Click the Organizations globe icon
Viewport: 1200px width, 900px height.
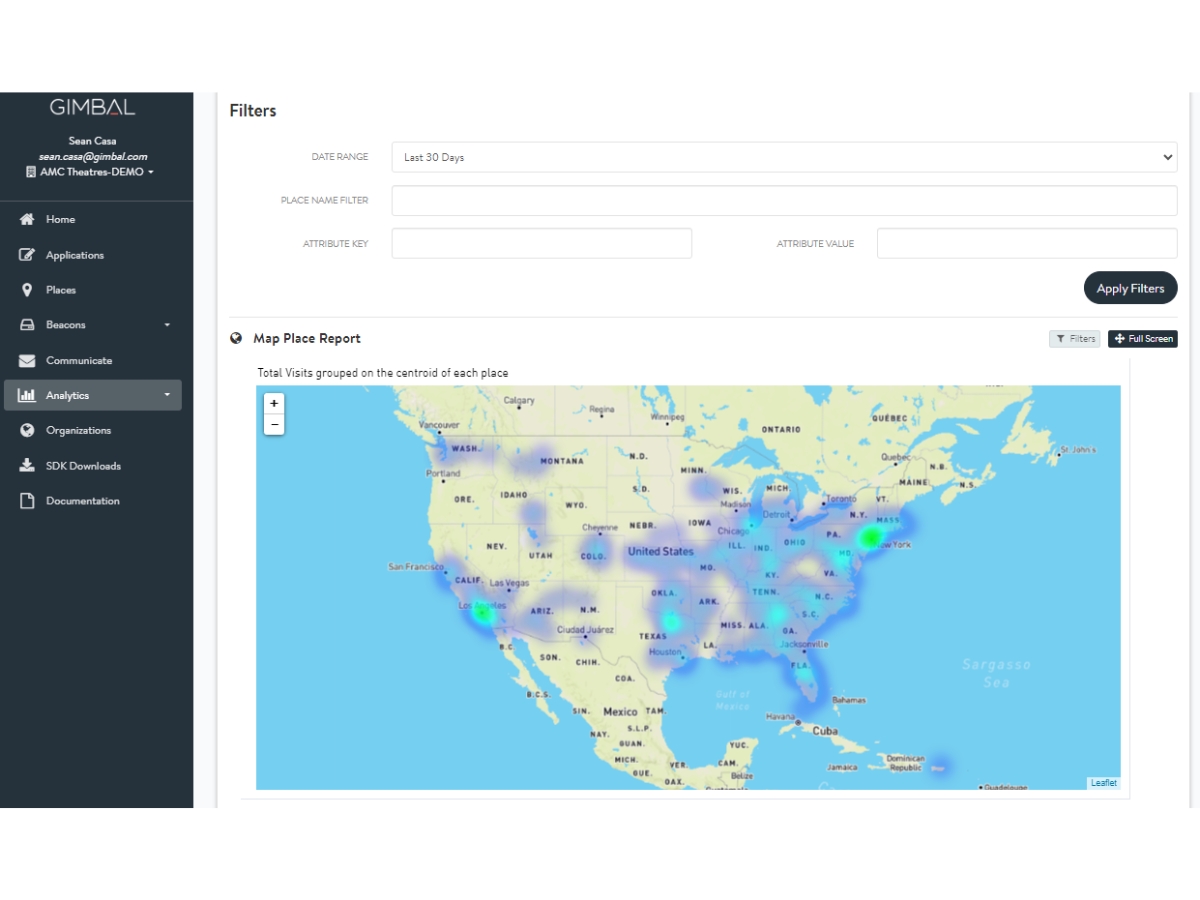27,430
